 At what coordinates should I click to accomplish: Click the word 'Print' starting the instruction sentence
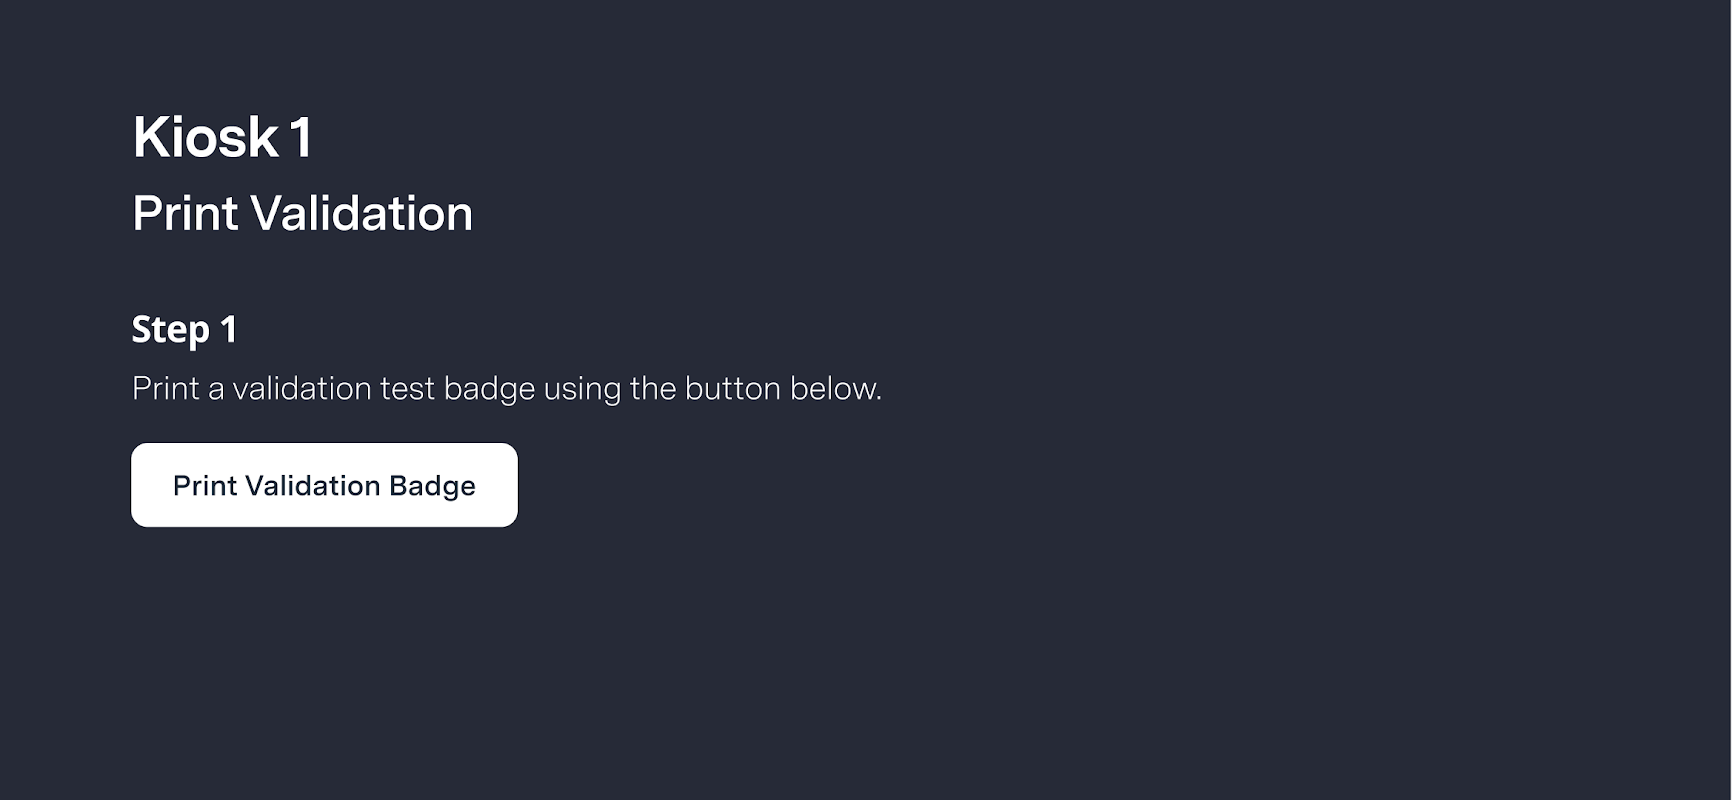coord(166,388)
